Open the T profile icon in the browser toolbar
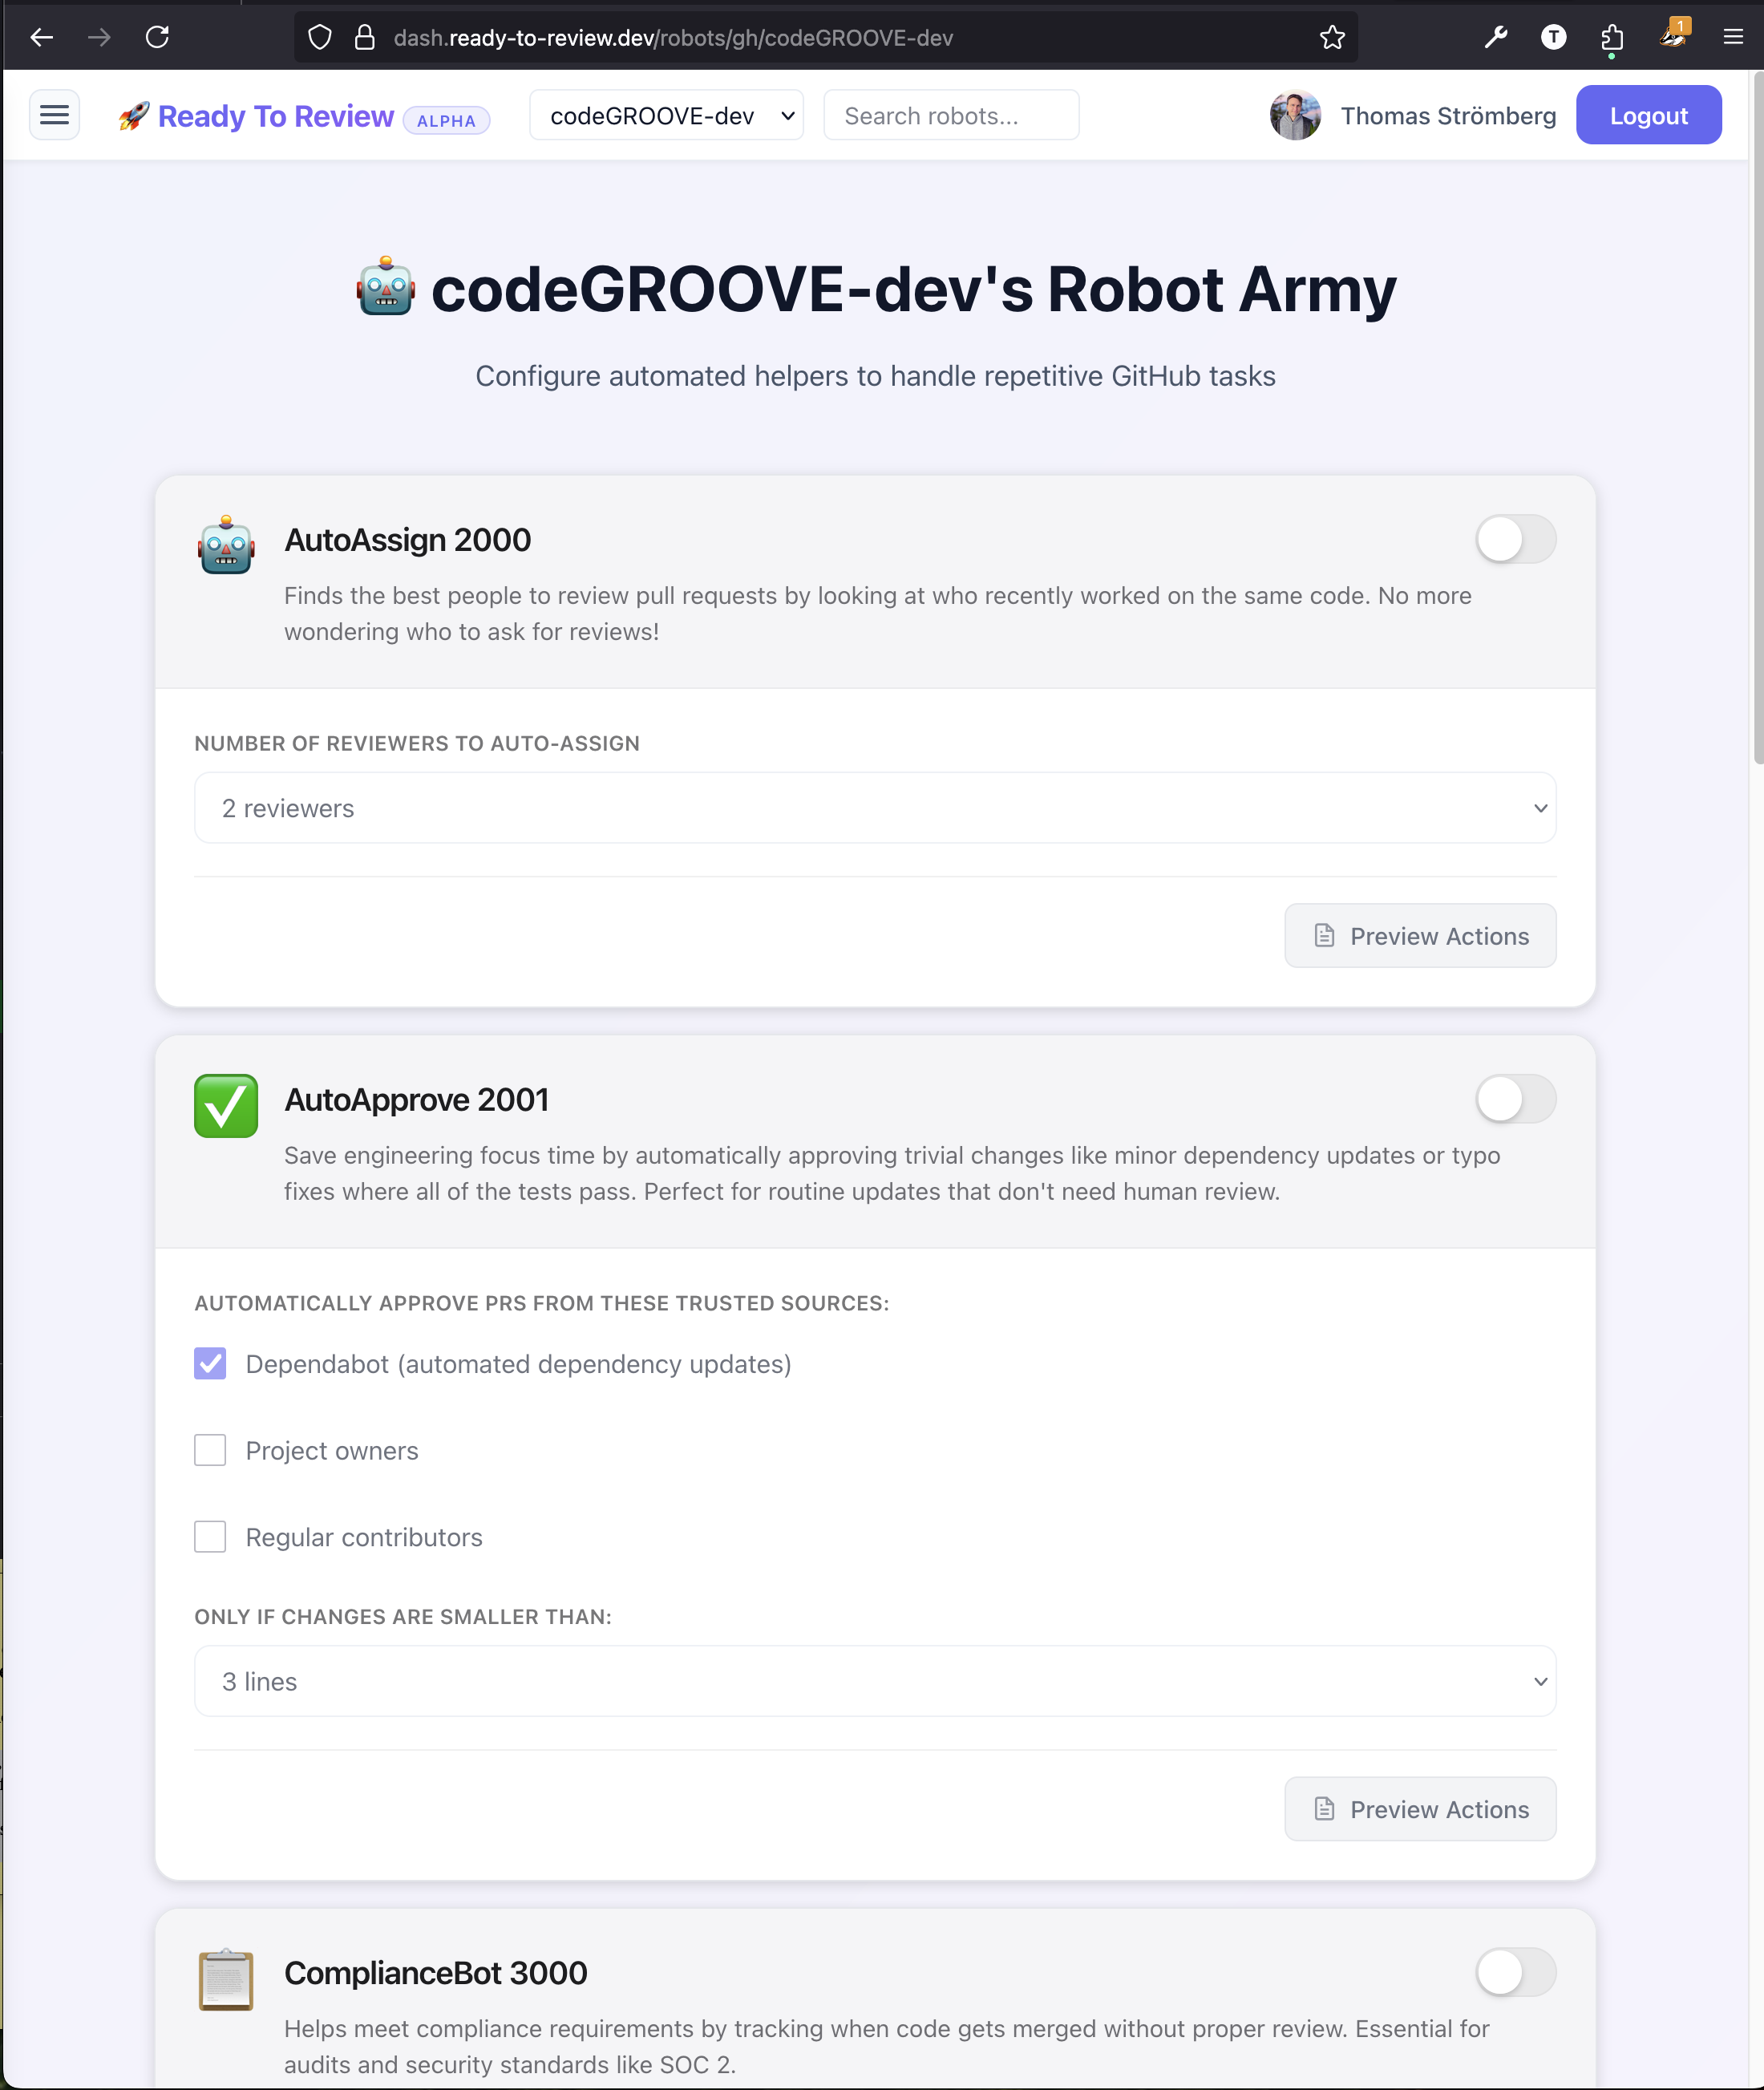1764x2090 pixels. pos(1553,38)
